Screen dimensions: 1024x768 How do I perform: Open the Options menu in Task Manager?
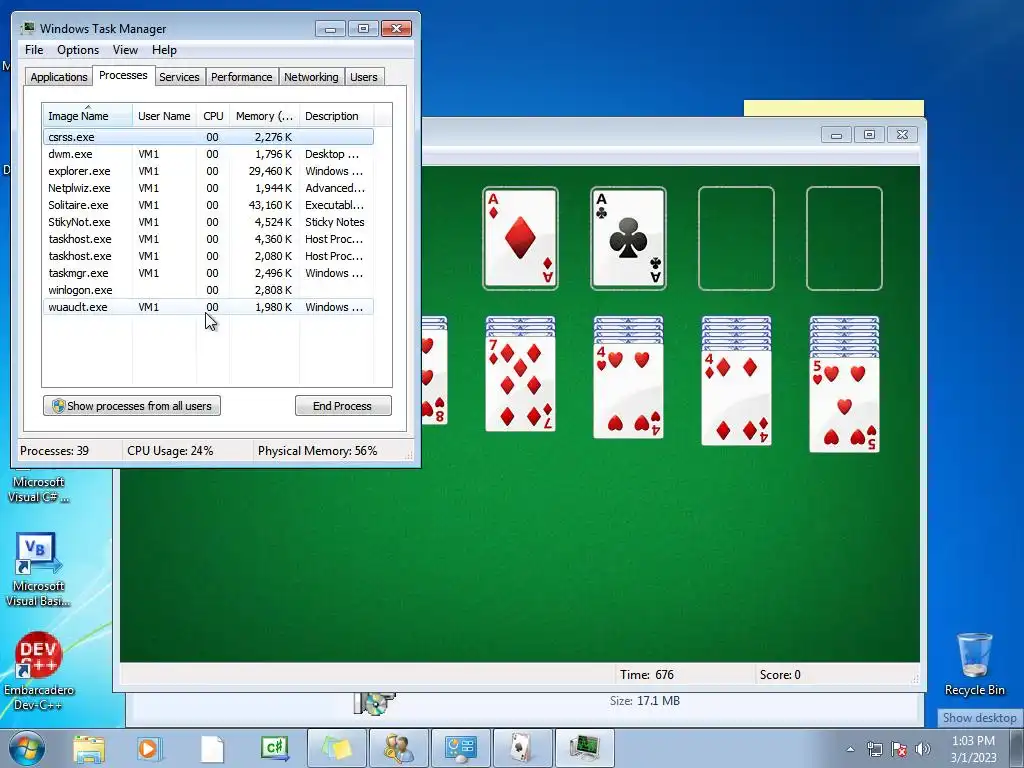78,50
